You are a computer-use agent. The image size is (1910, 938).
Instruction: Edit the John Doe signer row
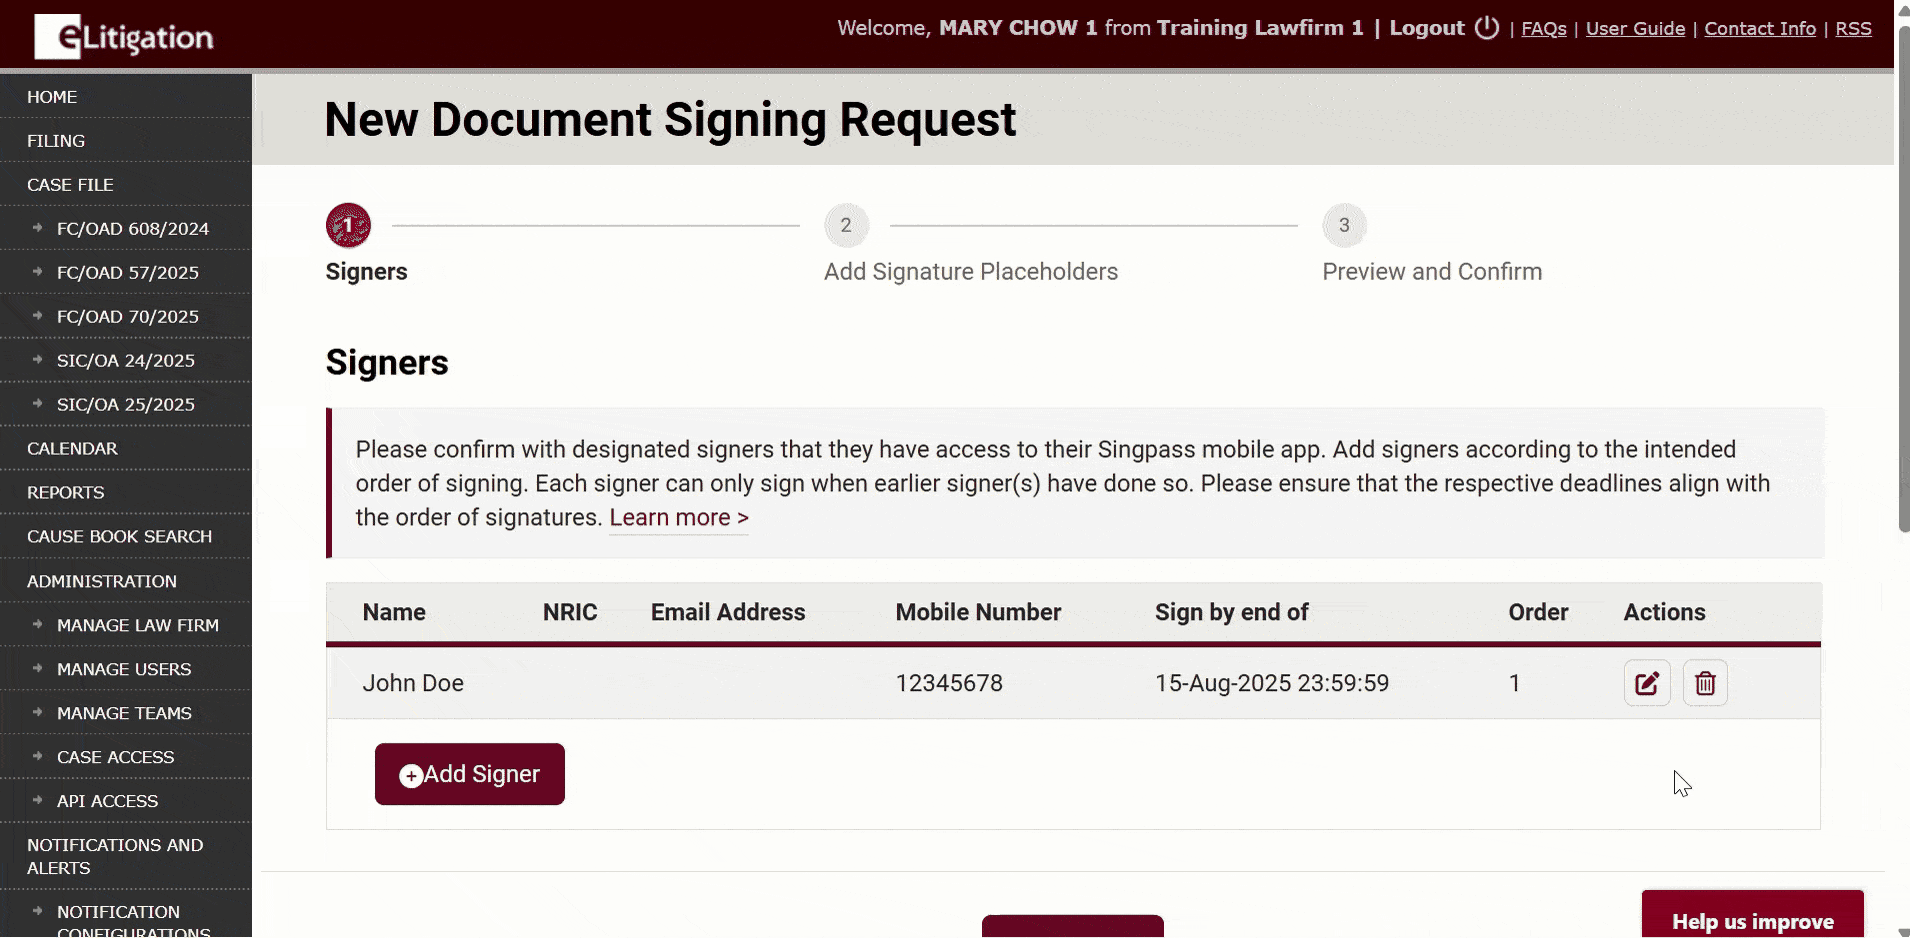point(1646,683)
